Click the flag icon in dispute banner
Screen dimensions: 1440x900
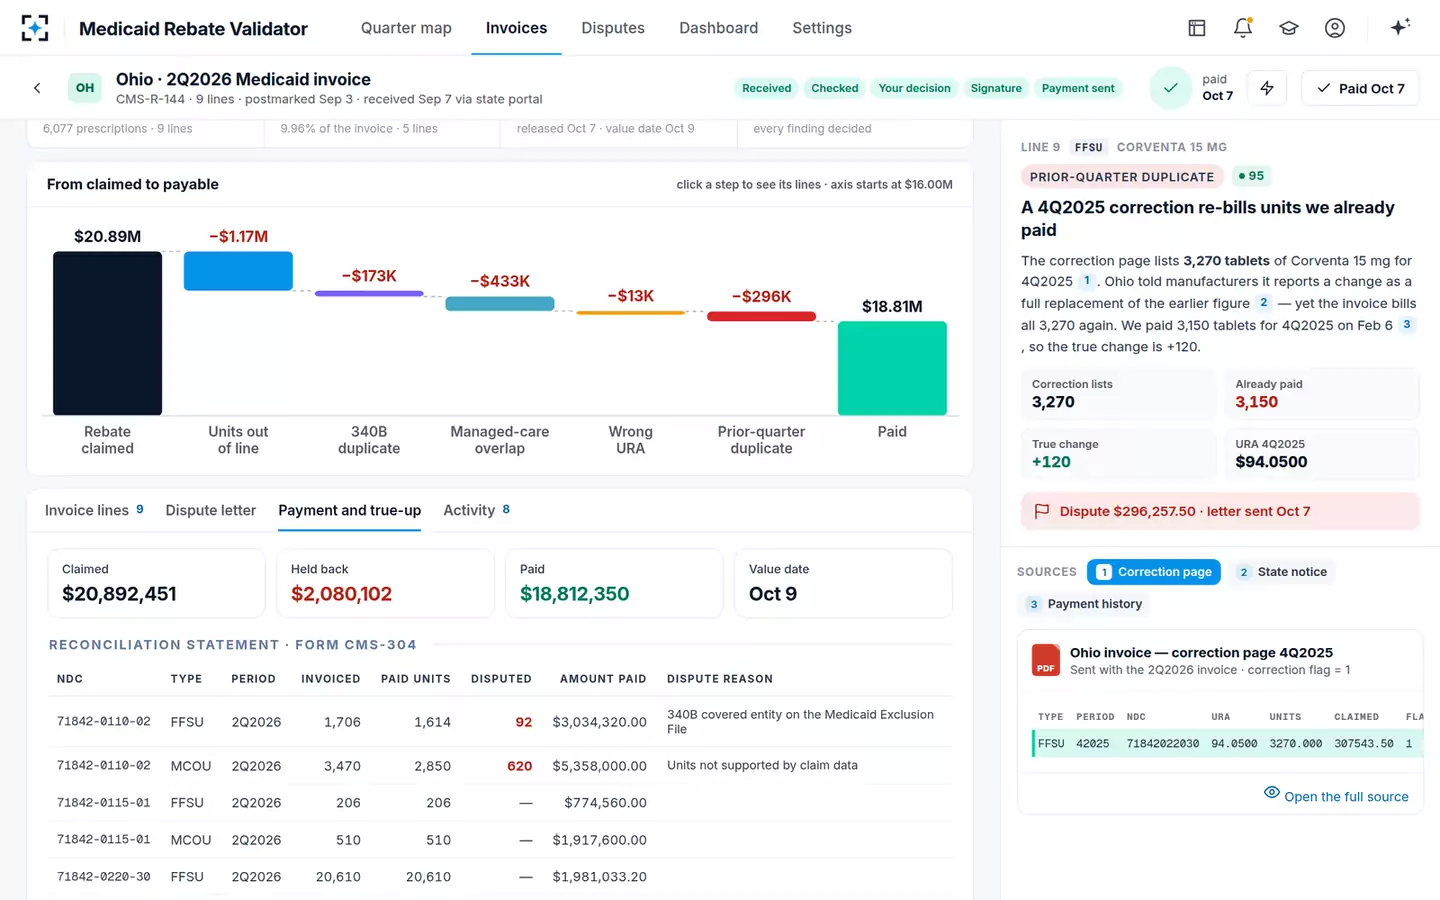pyautogui.click(x=1041, y=511)
